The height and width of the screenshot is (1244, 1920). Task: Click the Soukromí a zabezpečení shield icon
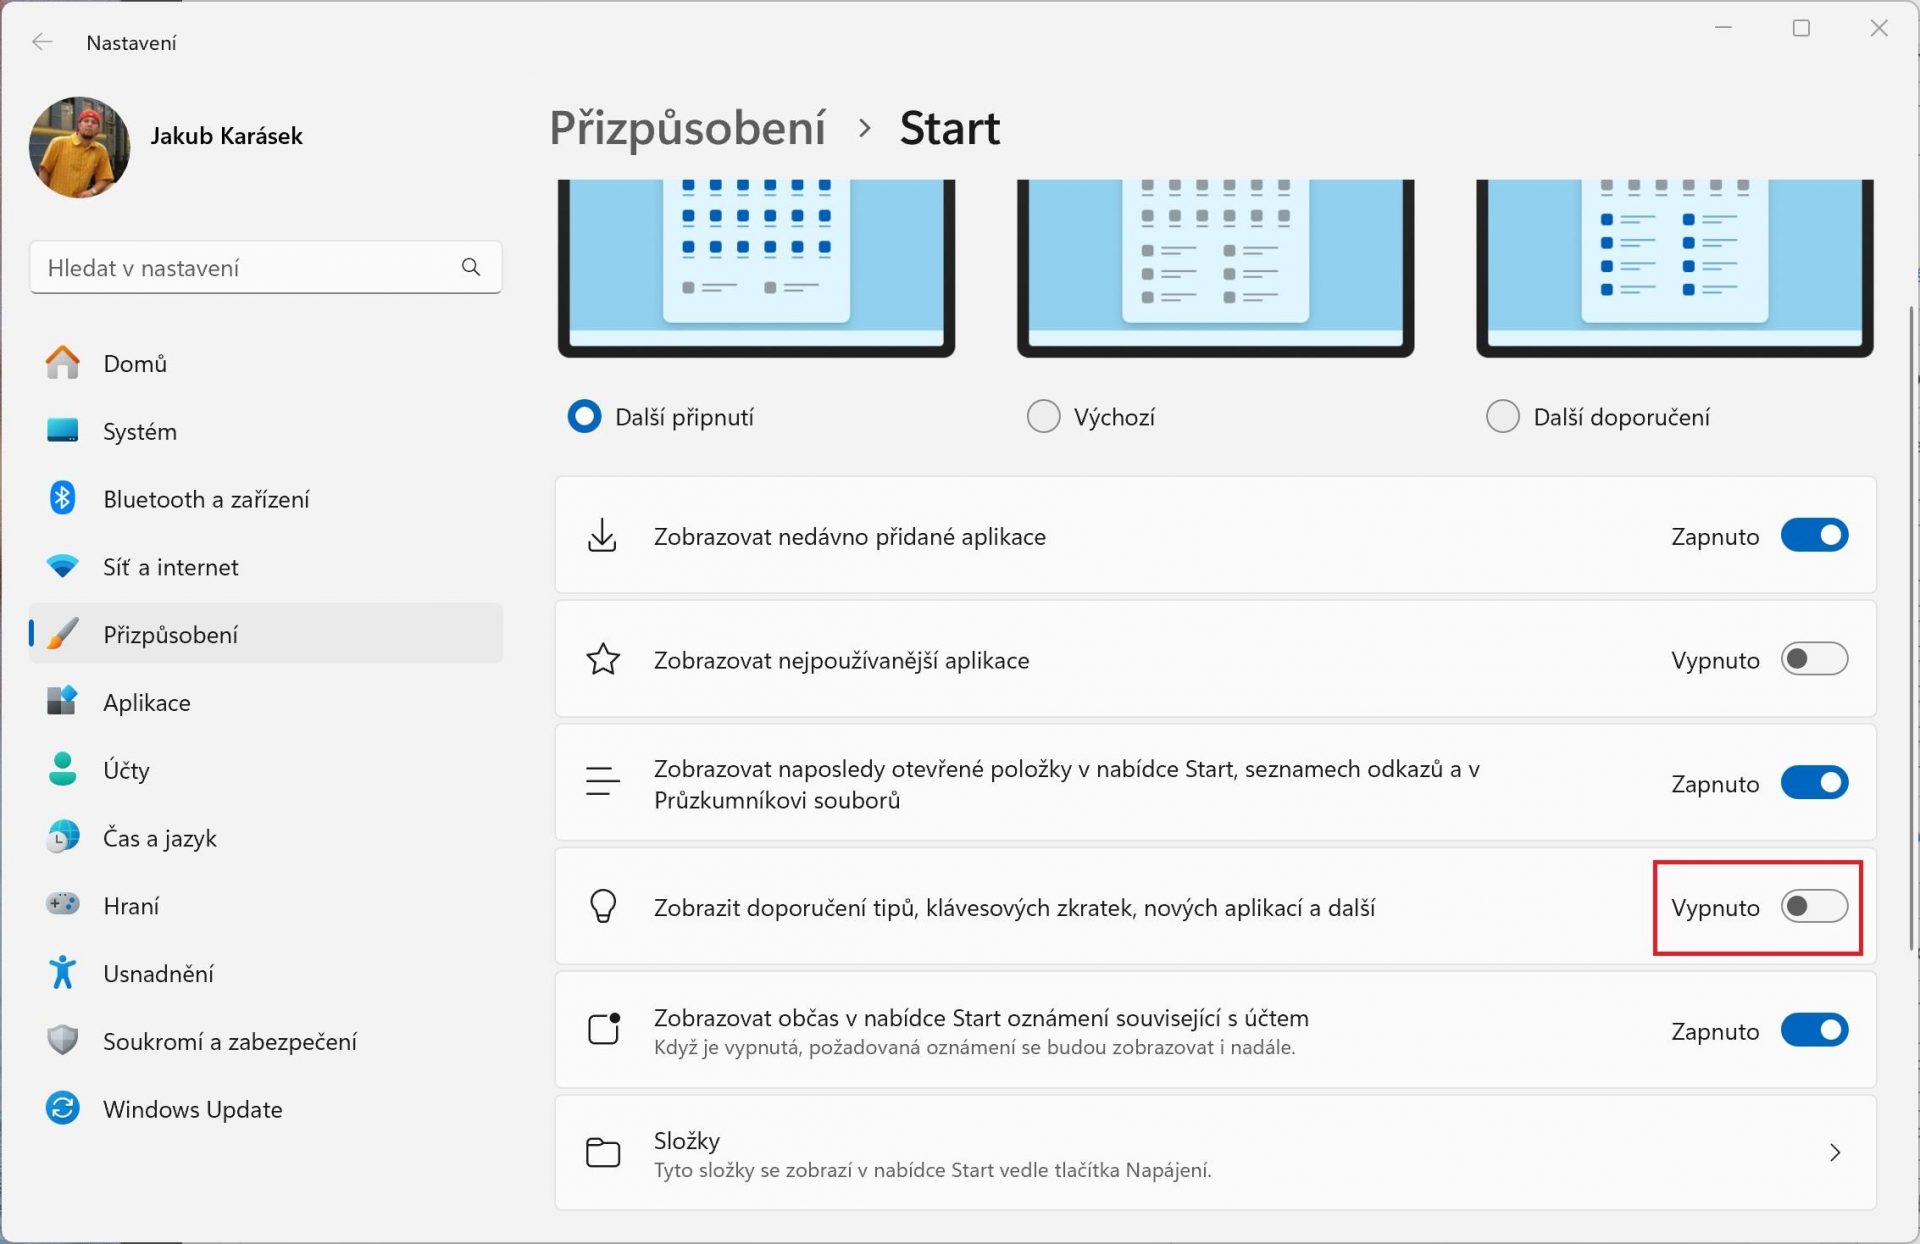coord(62,1040)
